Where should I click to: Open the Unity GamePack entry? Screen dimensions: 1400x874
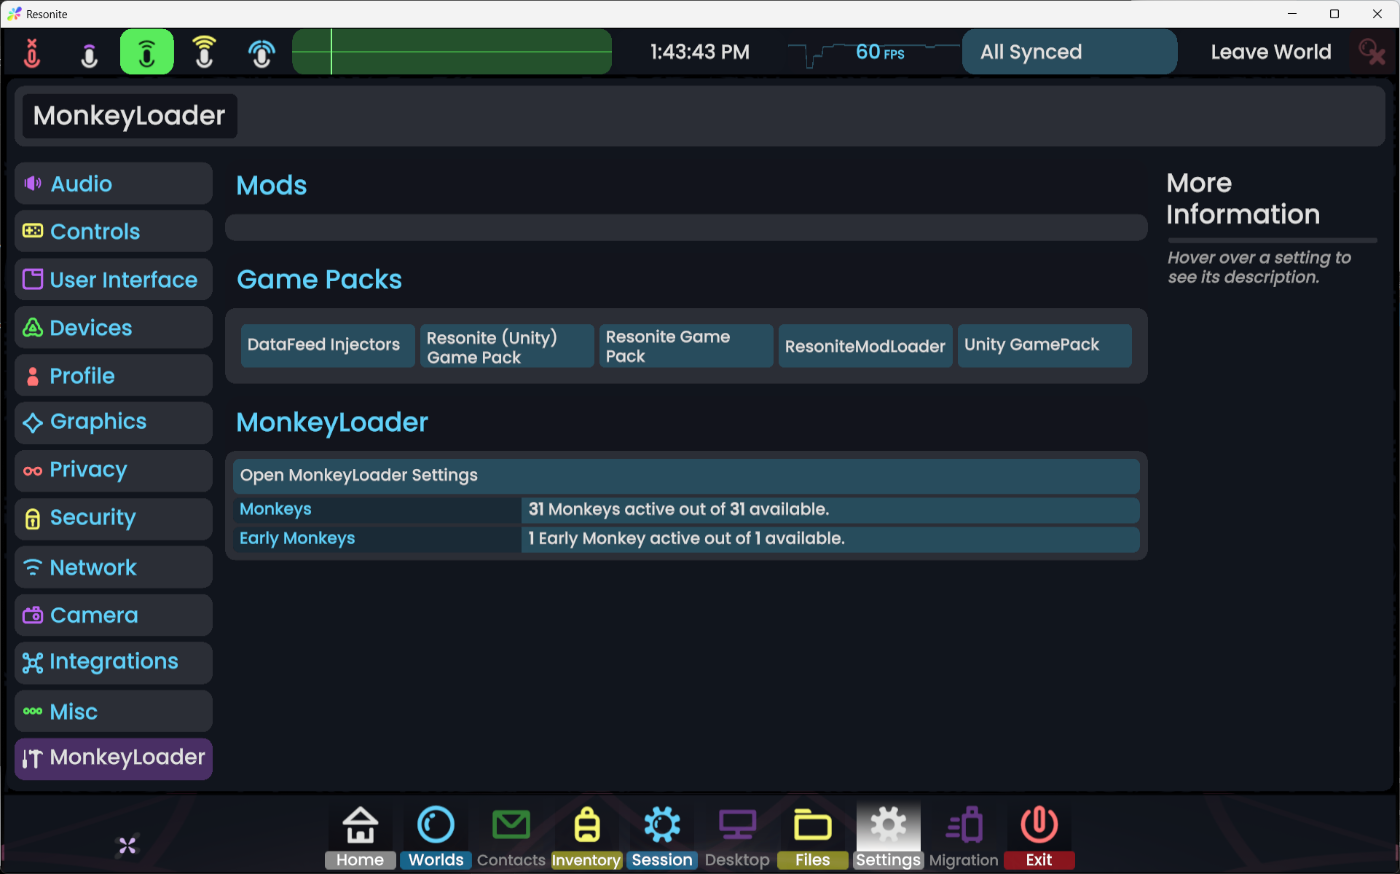1044,346
